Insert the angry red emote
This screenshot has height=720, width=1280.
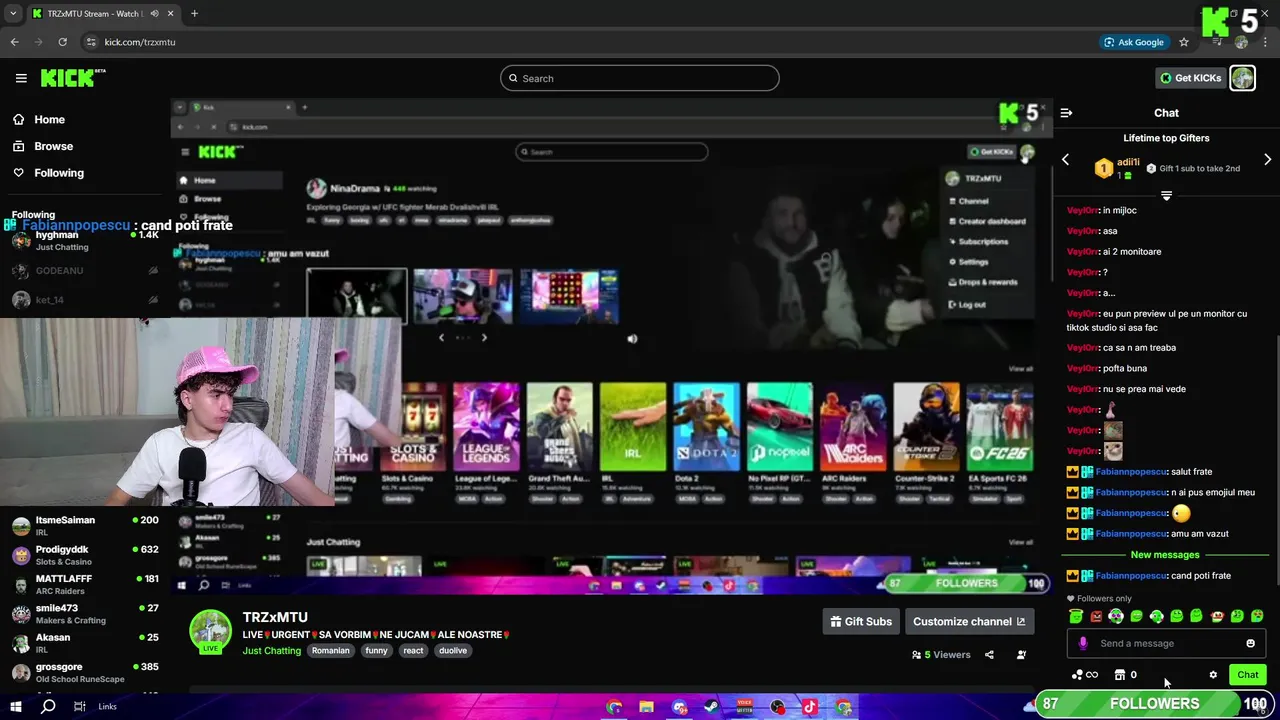click(x=1096, y=616)
